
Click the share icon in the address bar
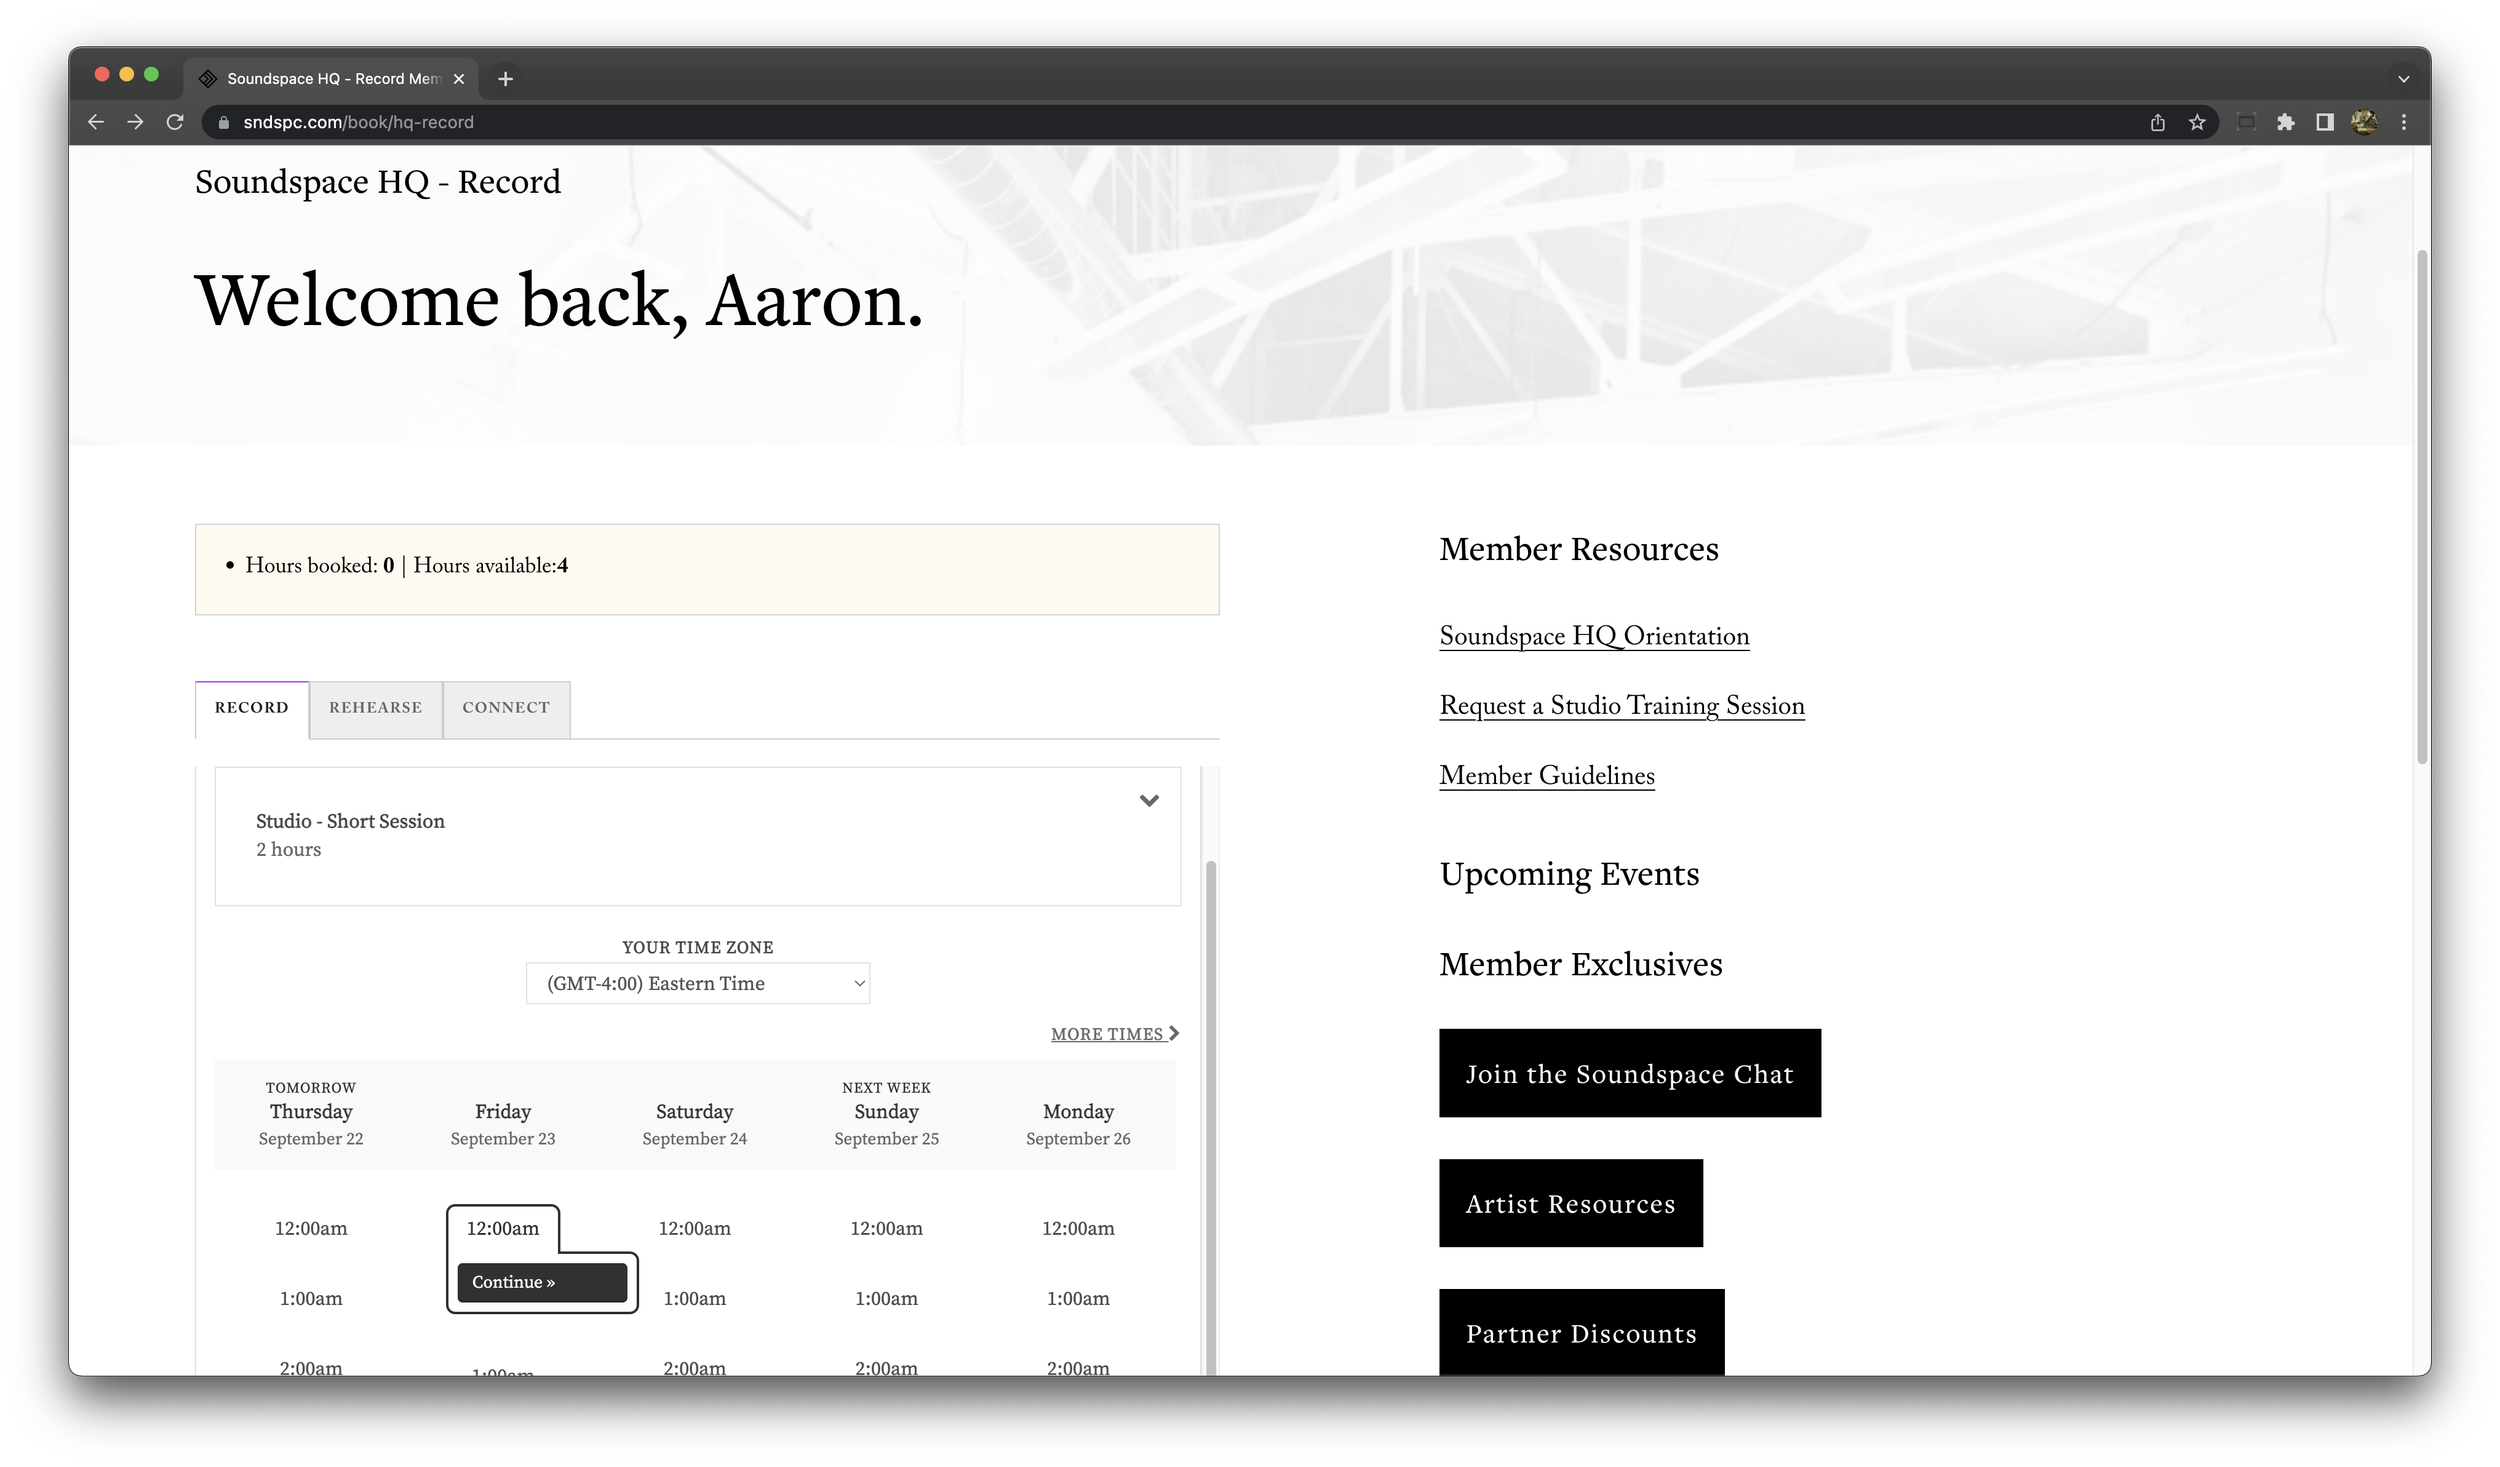pyautogui.click(x=2157, y=122)
